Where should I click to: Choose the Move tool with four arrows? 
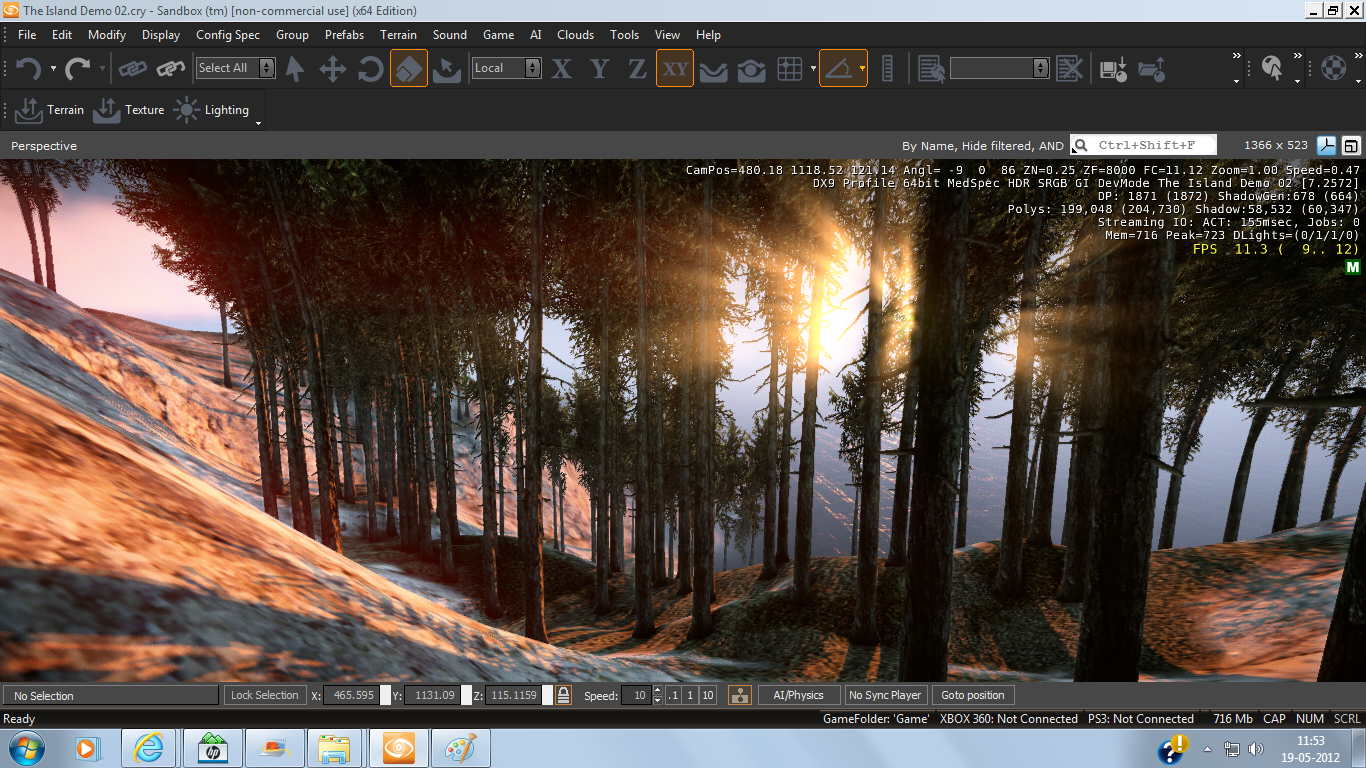332,68
